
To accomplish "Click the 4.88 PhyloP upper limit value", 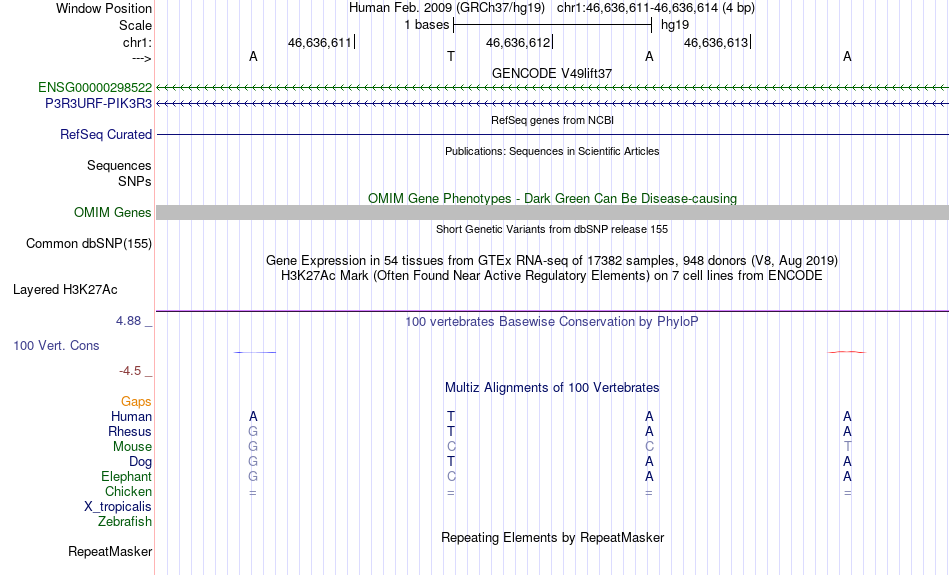I will (x=128, y=321).
